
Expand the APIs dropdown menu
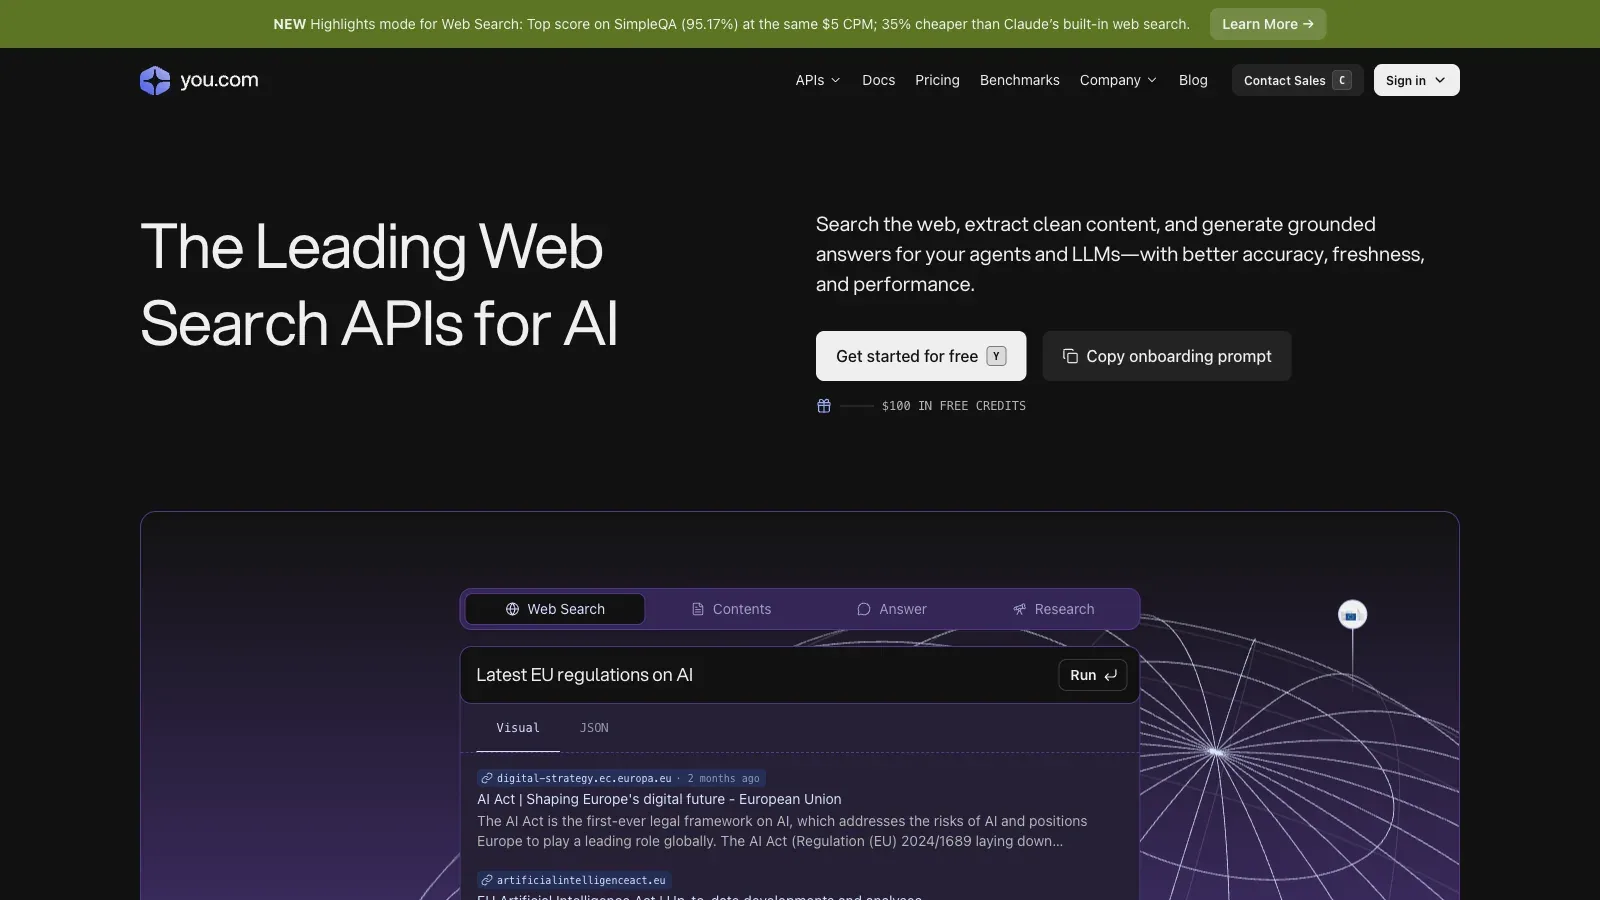click(817, 80)
